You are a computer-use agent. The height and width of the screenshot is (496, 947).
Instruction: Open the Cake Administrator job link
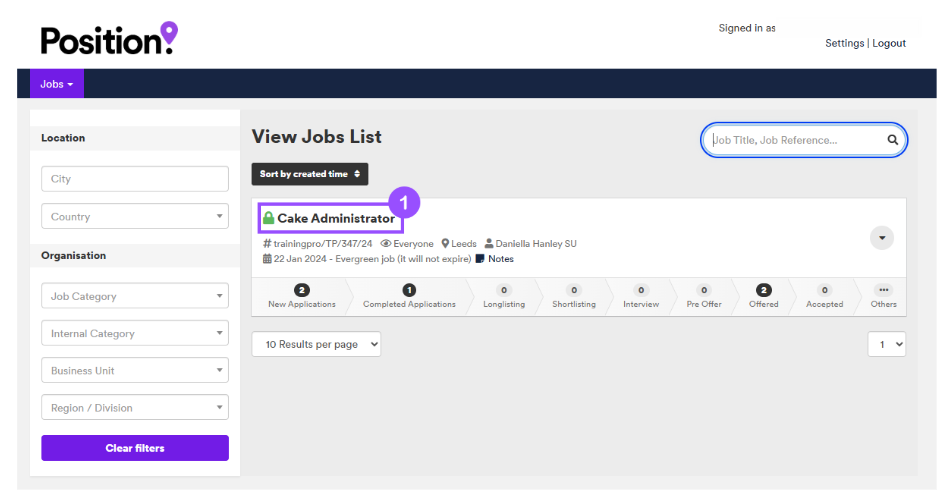pyautogui.click(x=336, y=218)
